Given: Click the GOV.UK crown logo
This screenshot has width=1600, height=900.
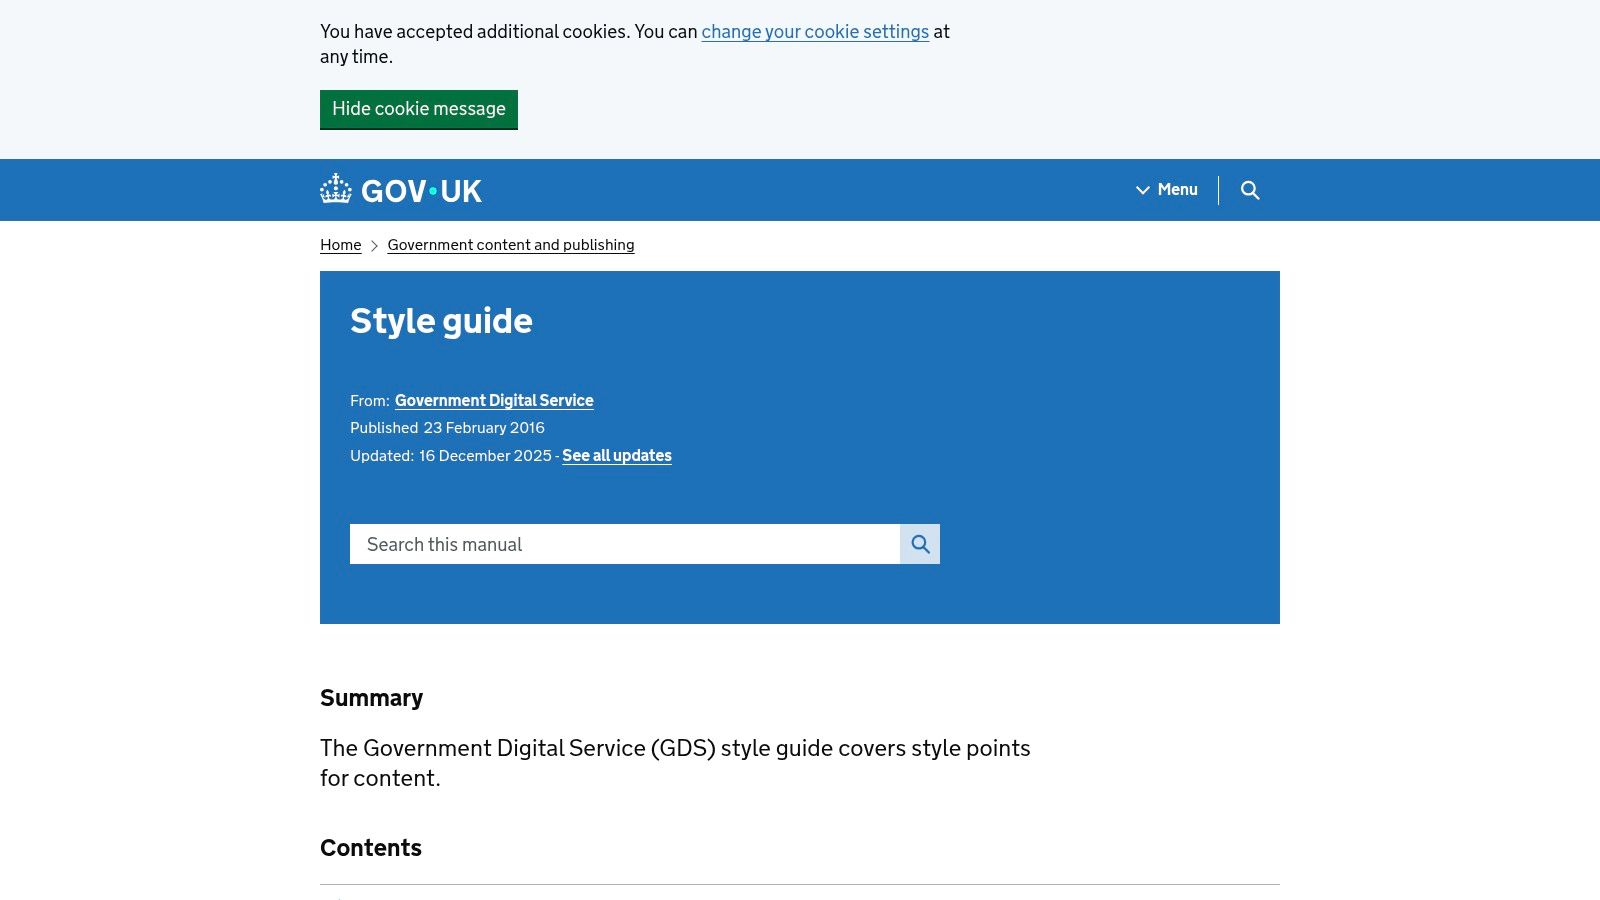Looking at the screenshot, I should (335, 189).
